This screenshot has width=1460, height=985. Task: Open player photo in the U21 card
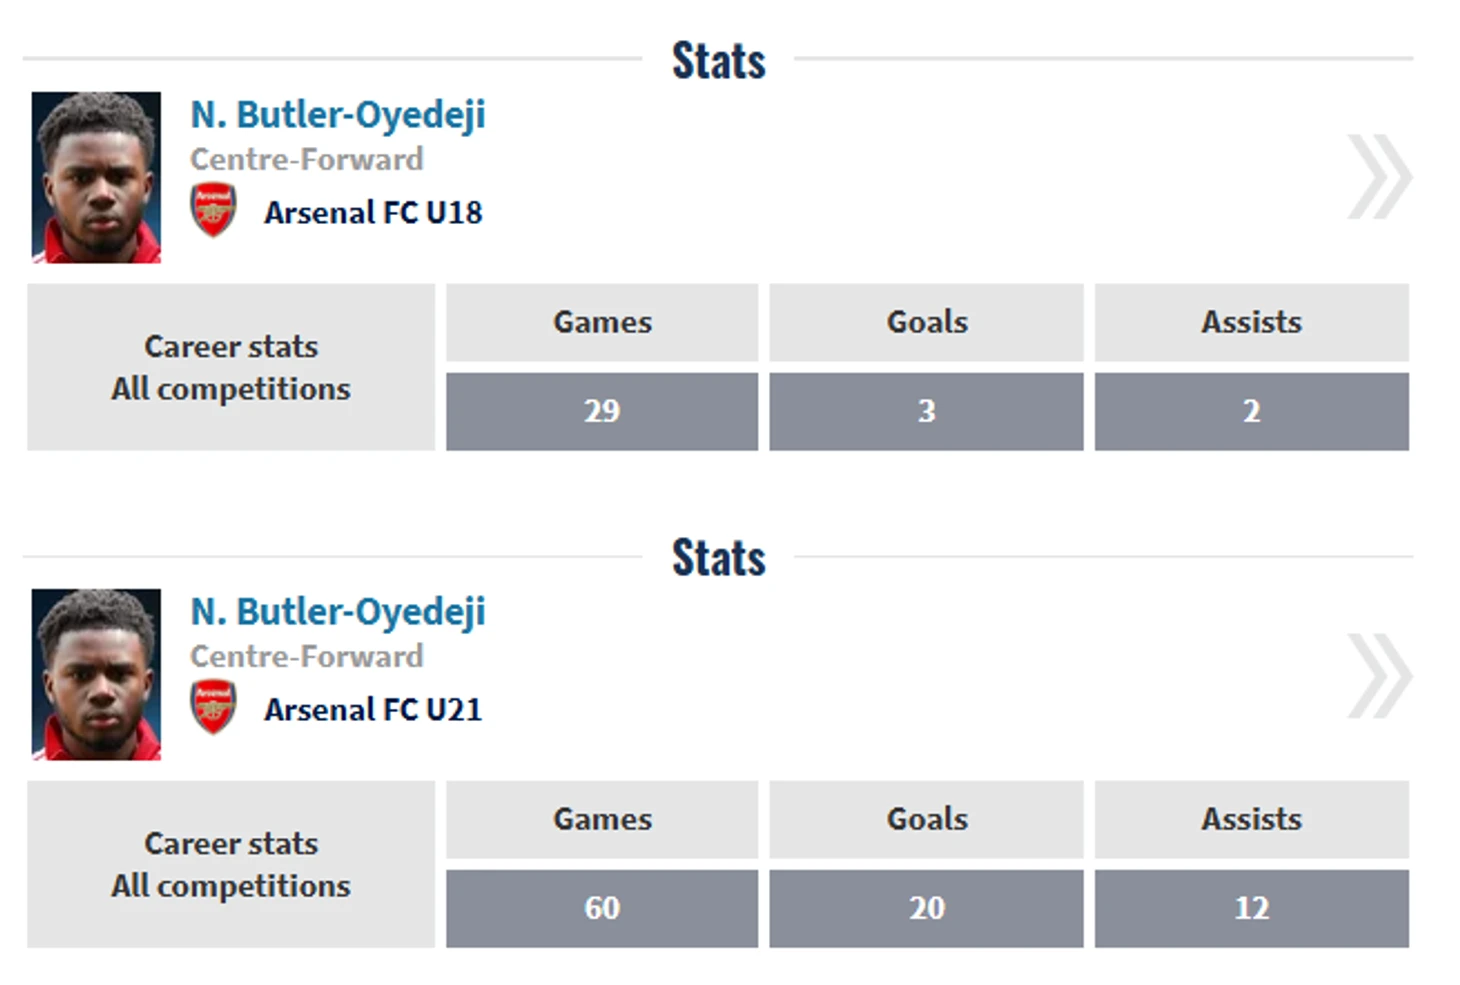coord(96,674)
